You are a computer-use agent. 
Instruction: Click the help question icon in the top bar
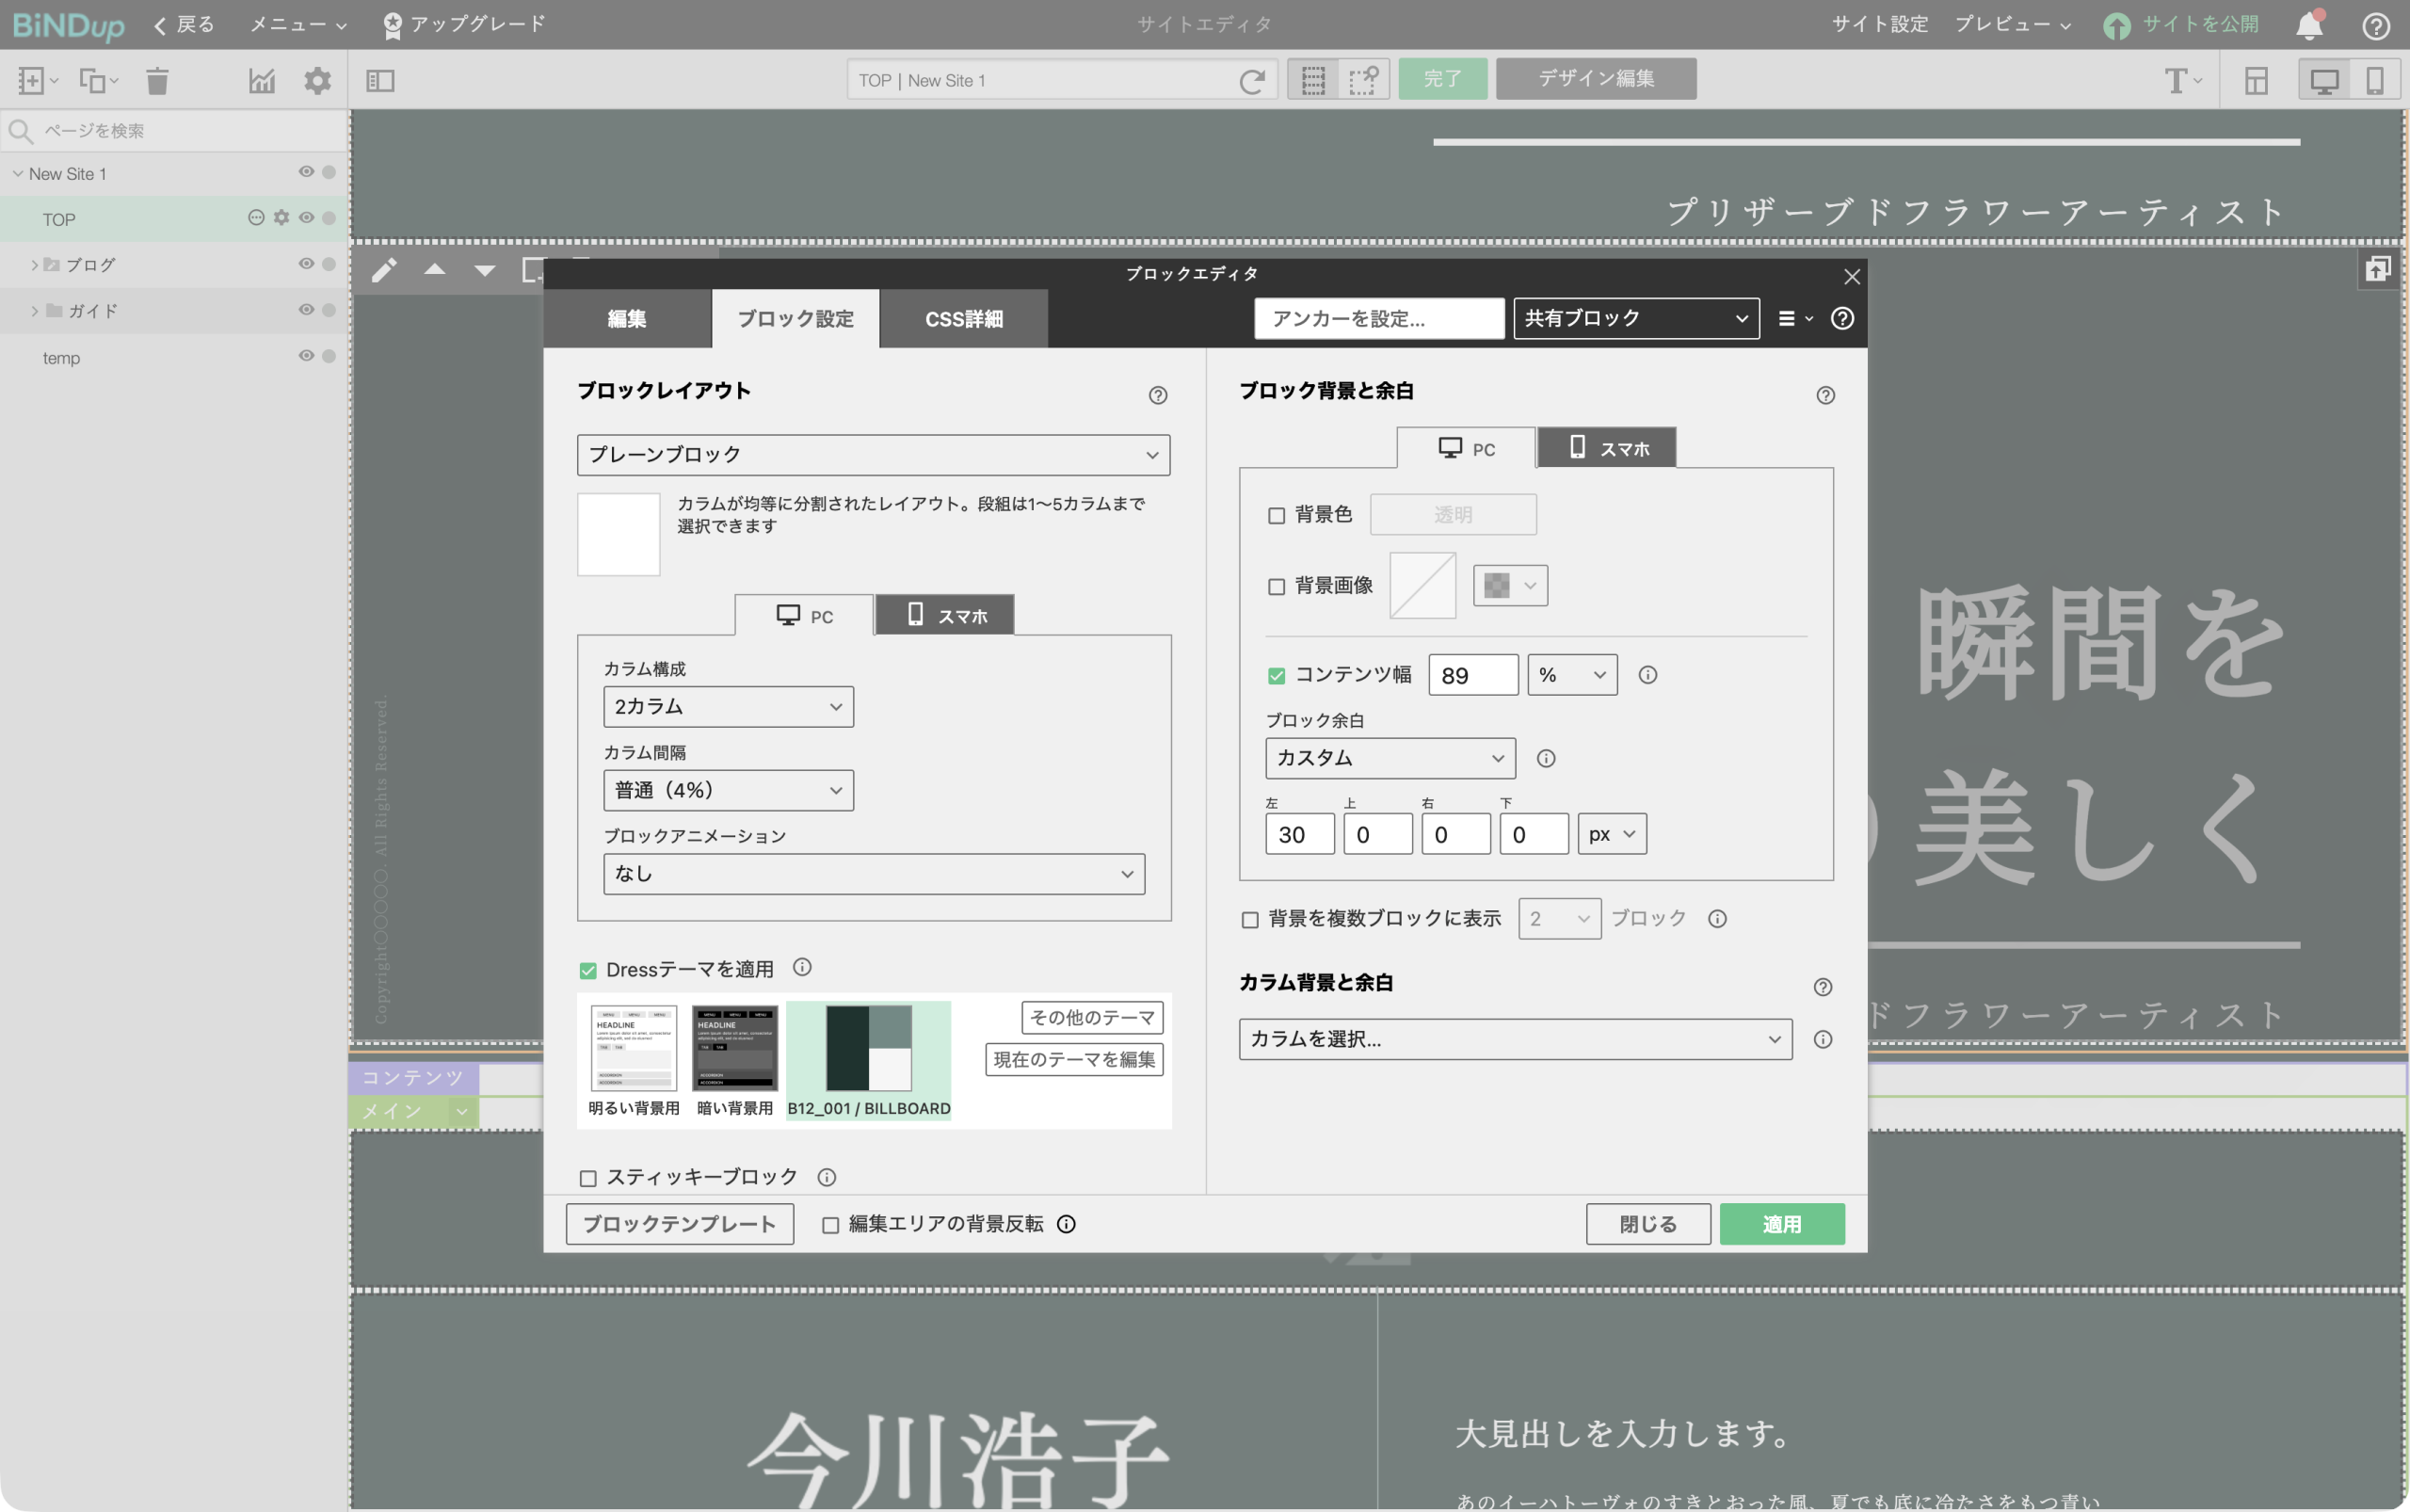tap(2376, 25)
